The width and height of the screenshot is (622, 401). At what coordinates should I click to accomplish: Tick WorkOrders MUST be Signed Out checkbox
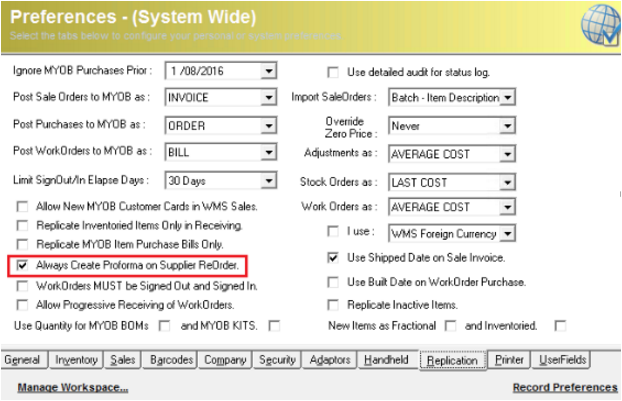click(x=22, y=286)
